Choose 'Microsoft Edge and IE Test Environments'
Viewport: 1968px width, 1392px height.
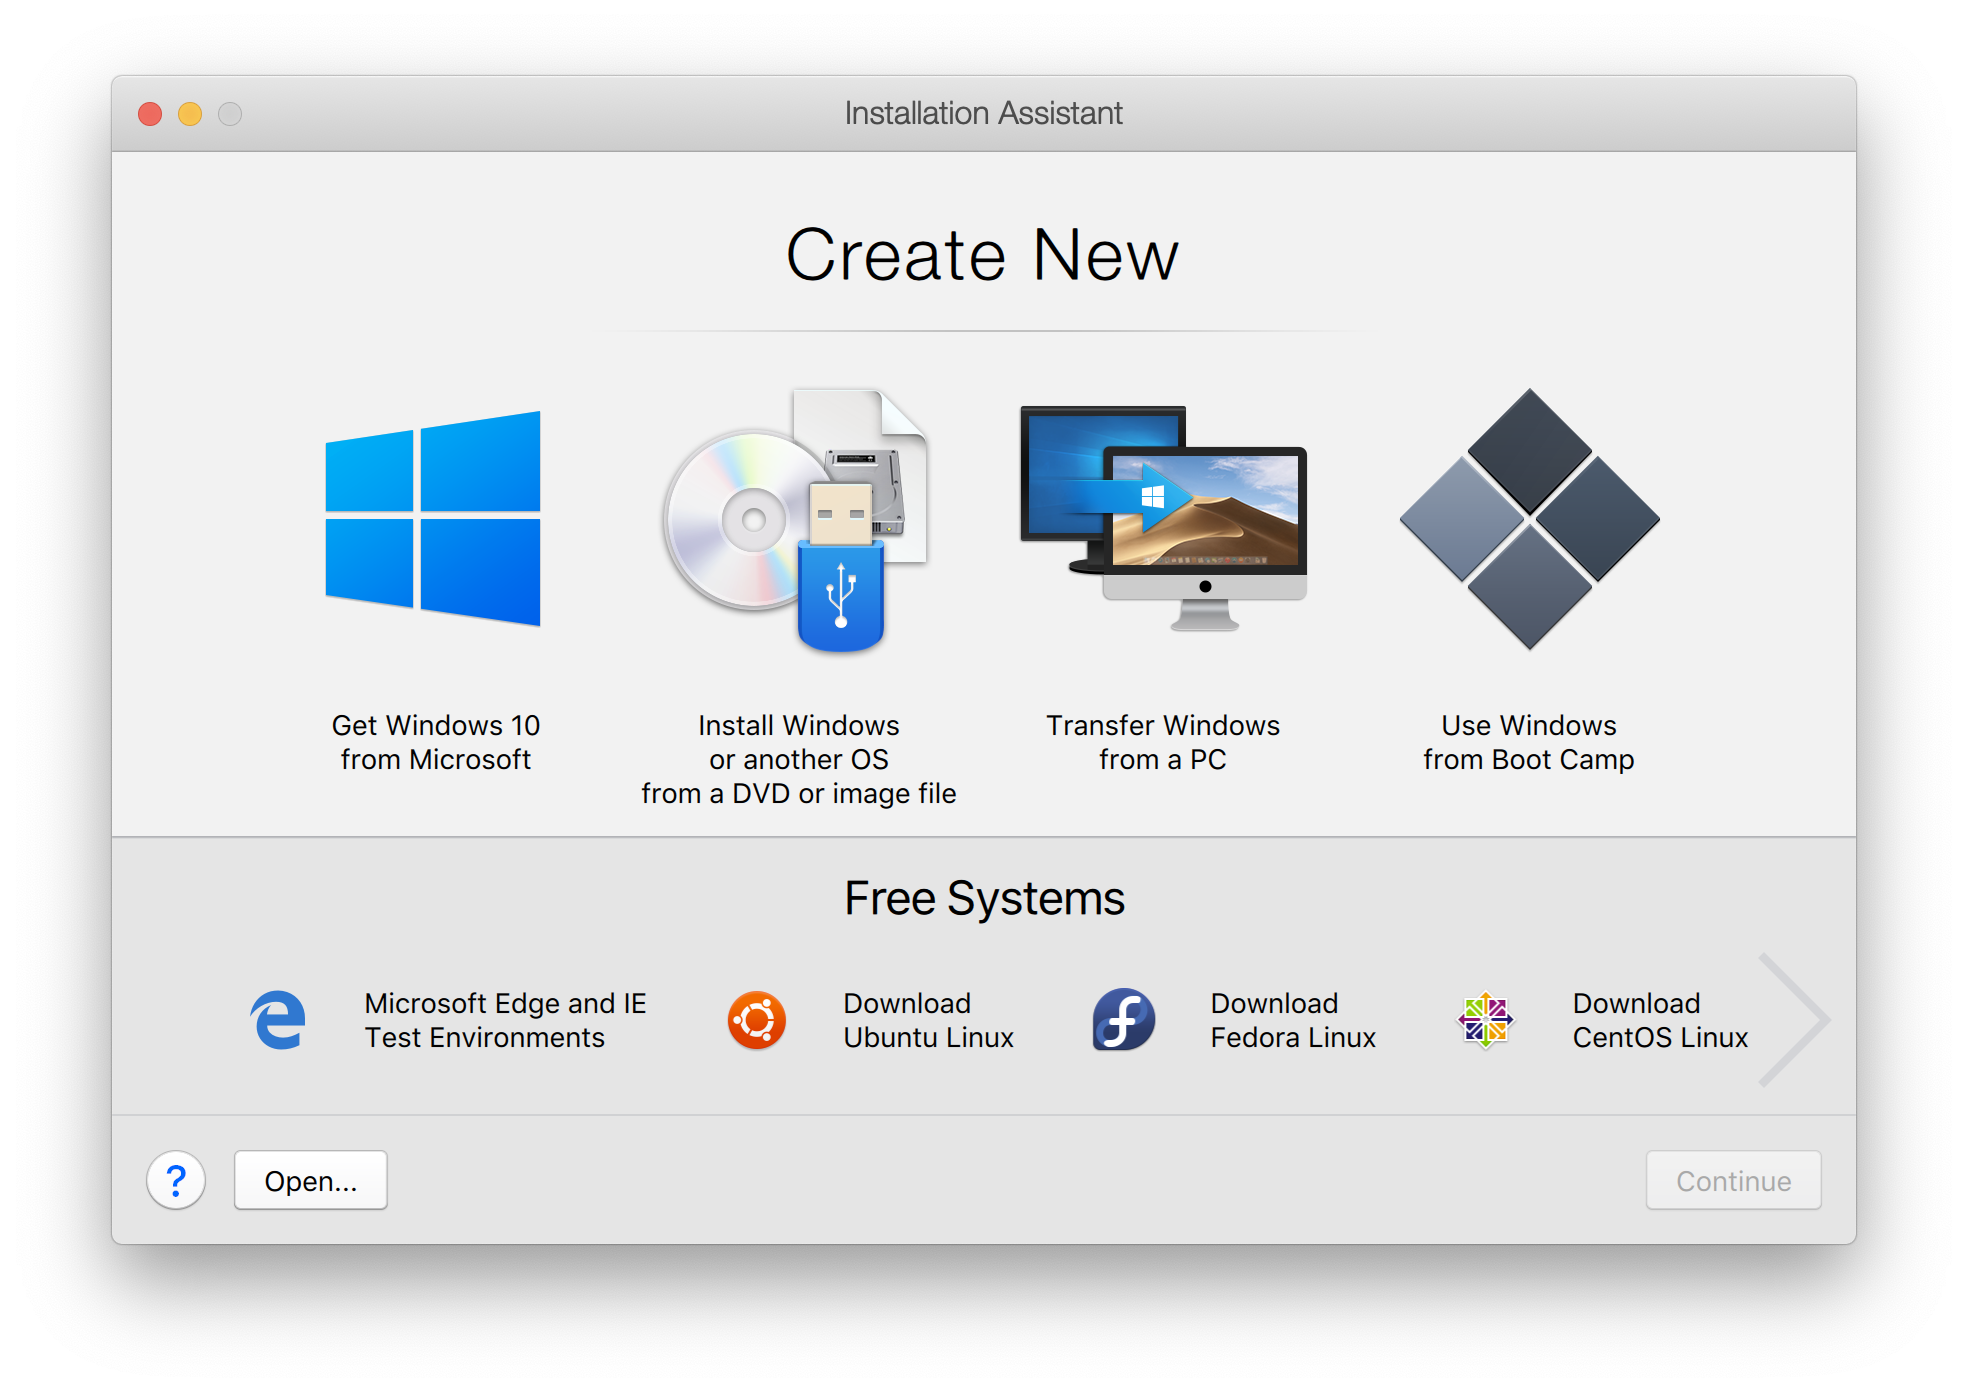click(x=505, y=1020)
